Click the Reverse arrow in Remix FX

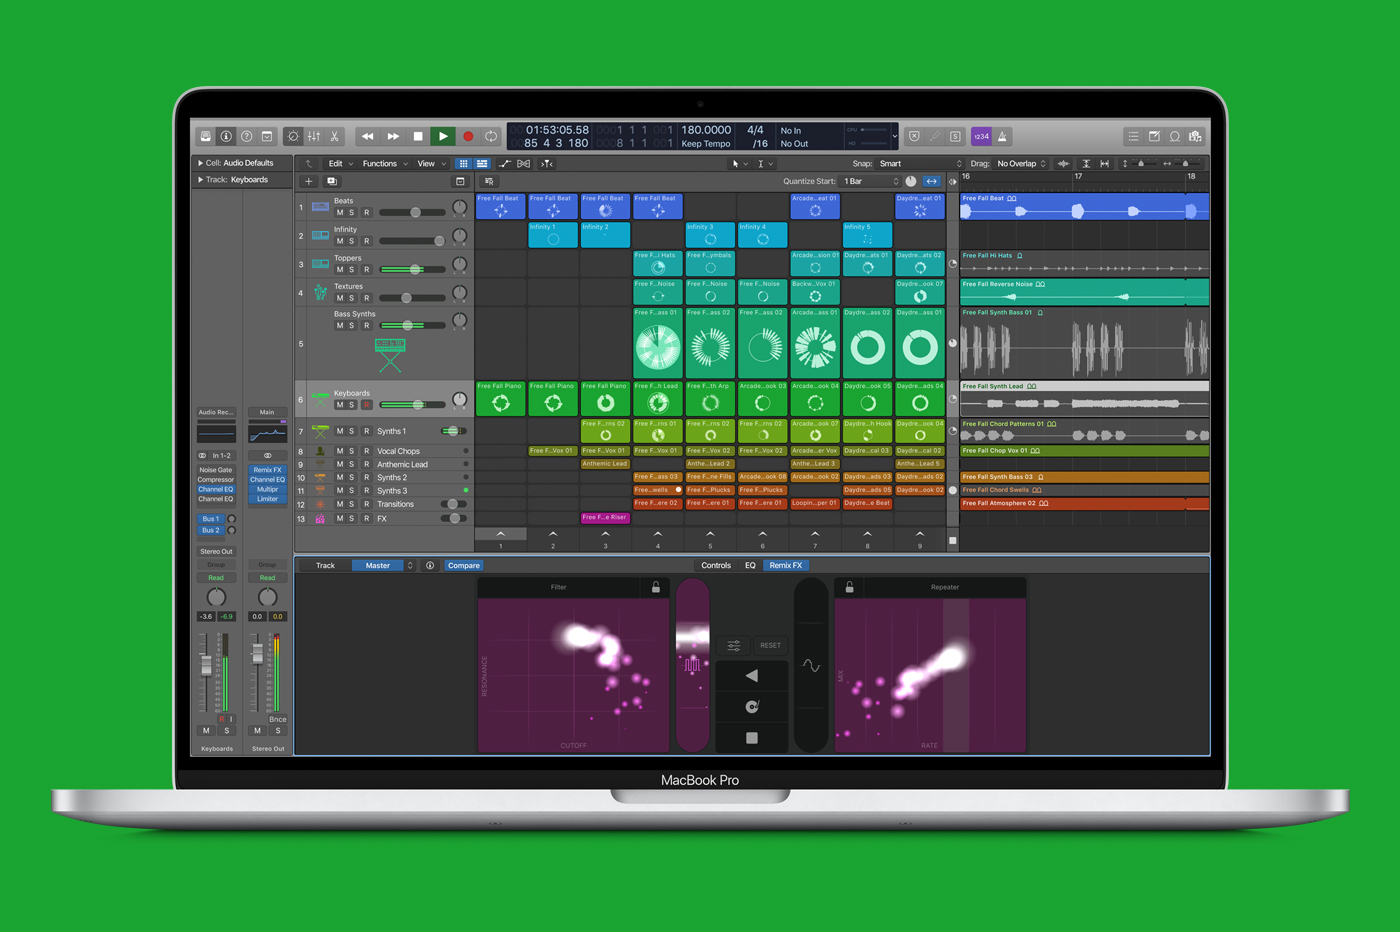pos(752,676)
